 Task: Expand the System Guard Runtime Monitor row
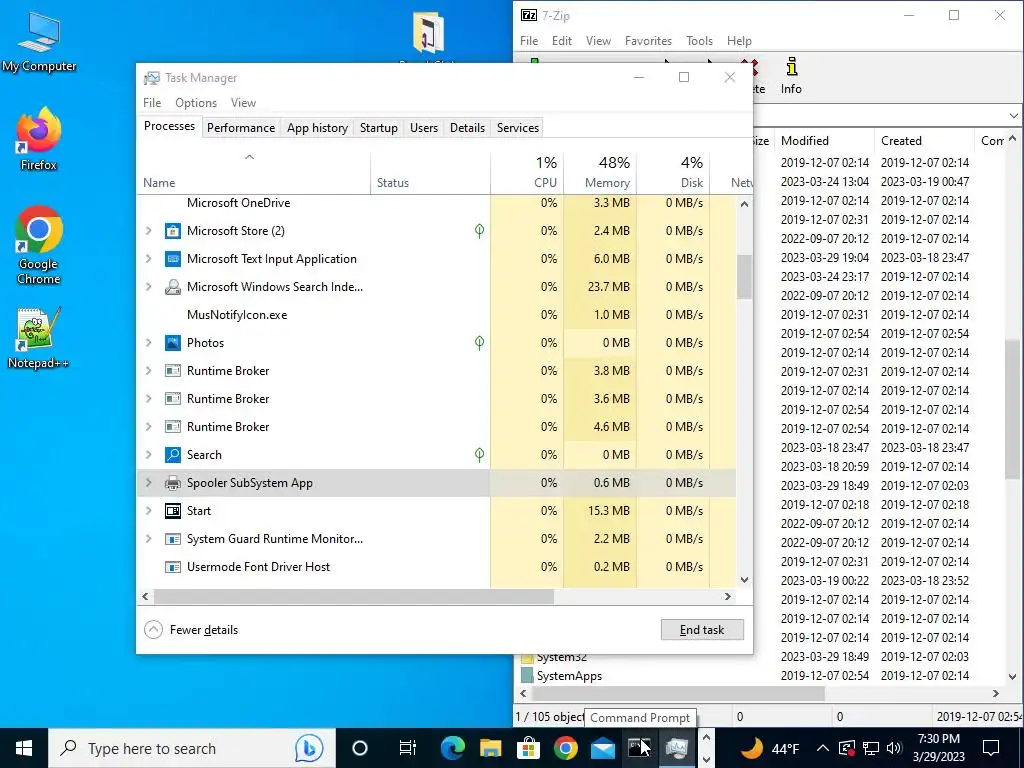coord(149,539)
